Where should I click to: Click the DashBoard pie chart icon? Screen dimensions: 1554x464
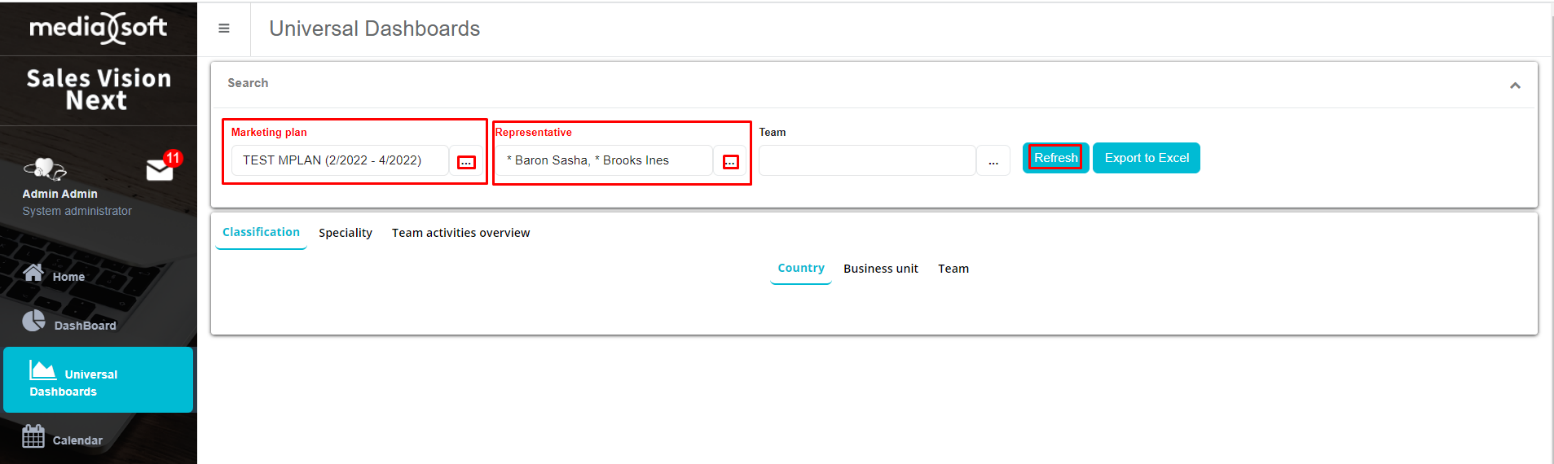34,321
